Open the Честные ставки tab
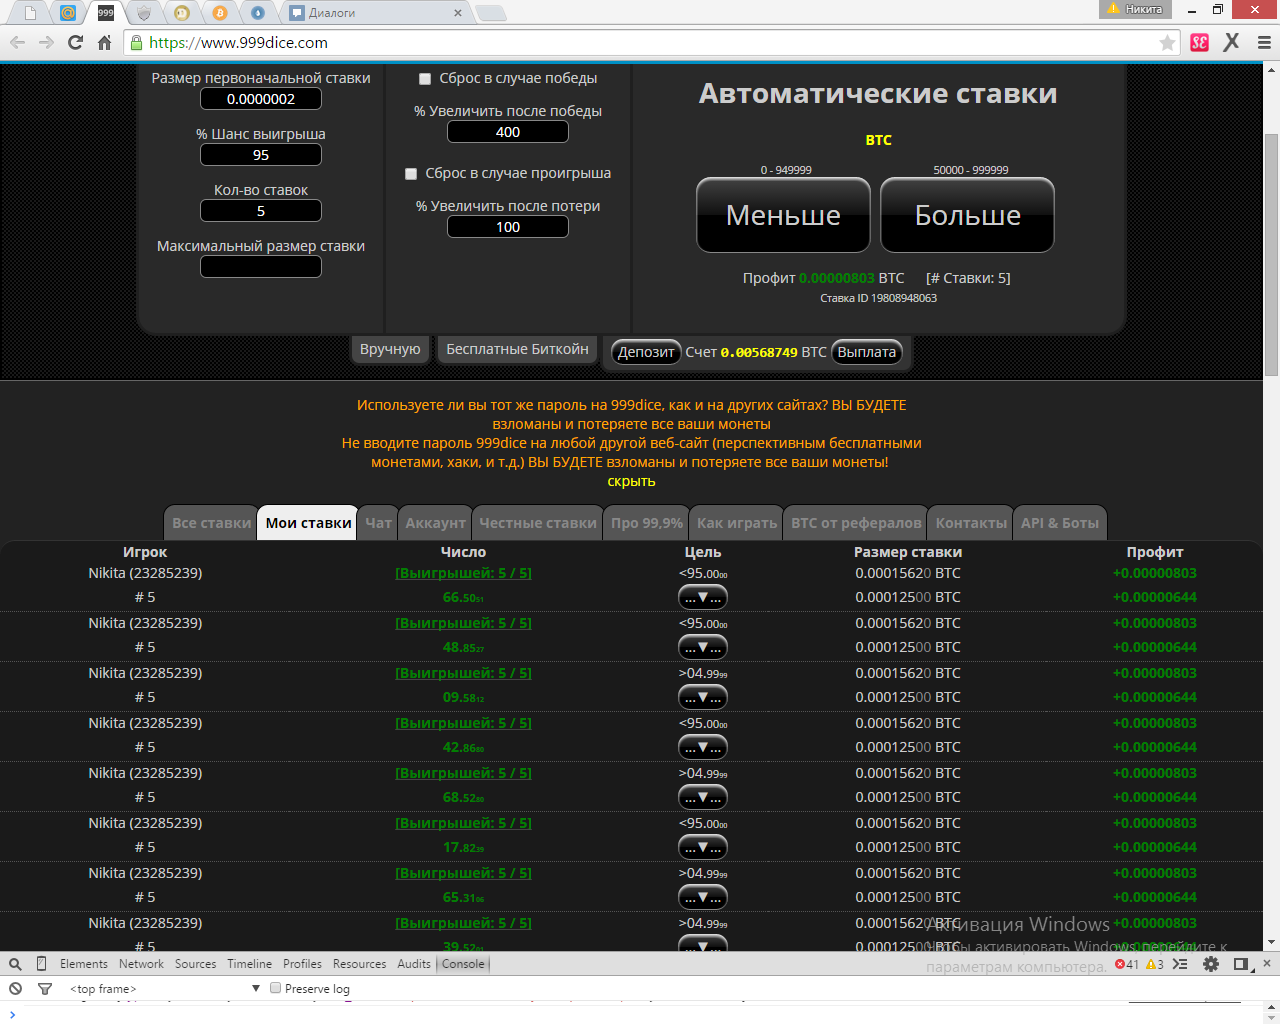1280x1024 pixels. point(538,523)
